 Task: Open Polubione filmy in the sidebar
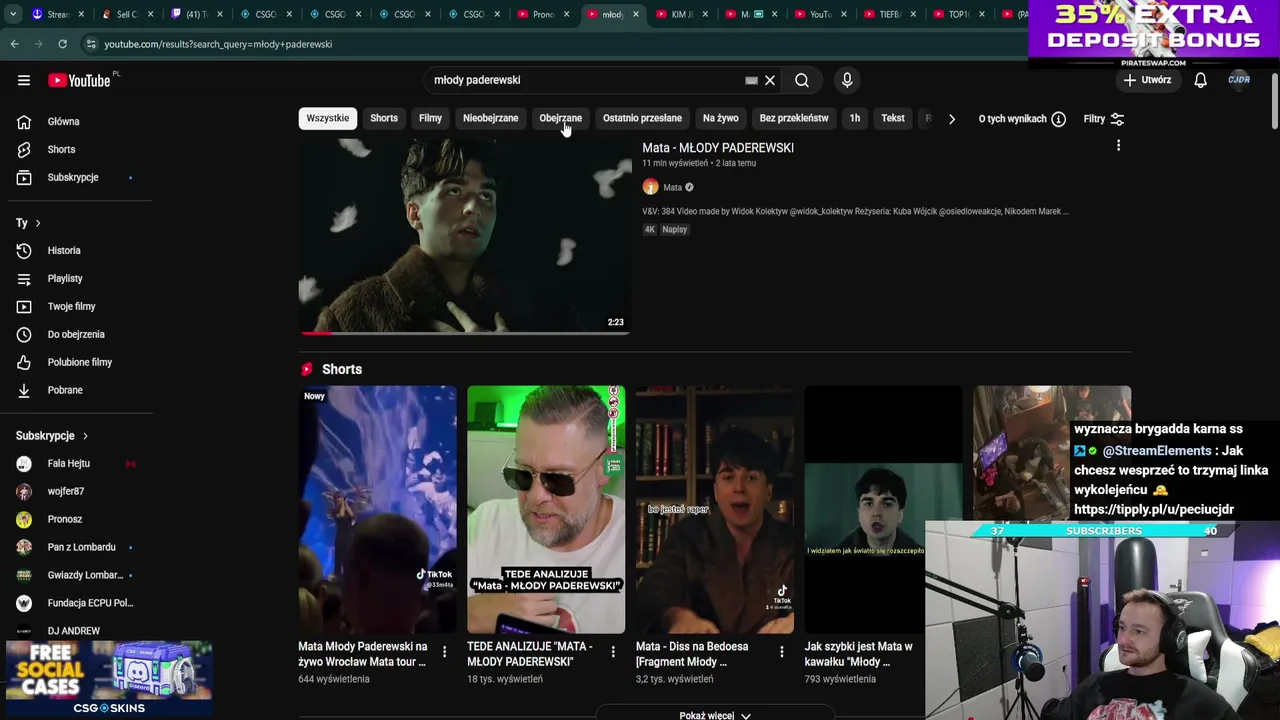tap(78, 362)
